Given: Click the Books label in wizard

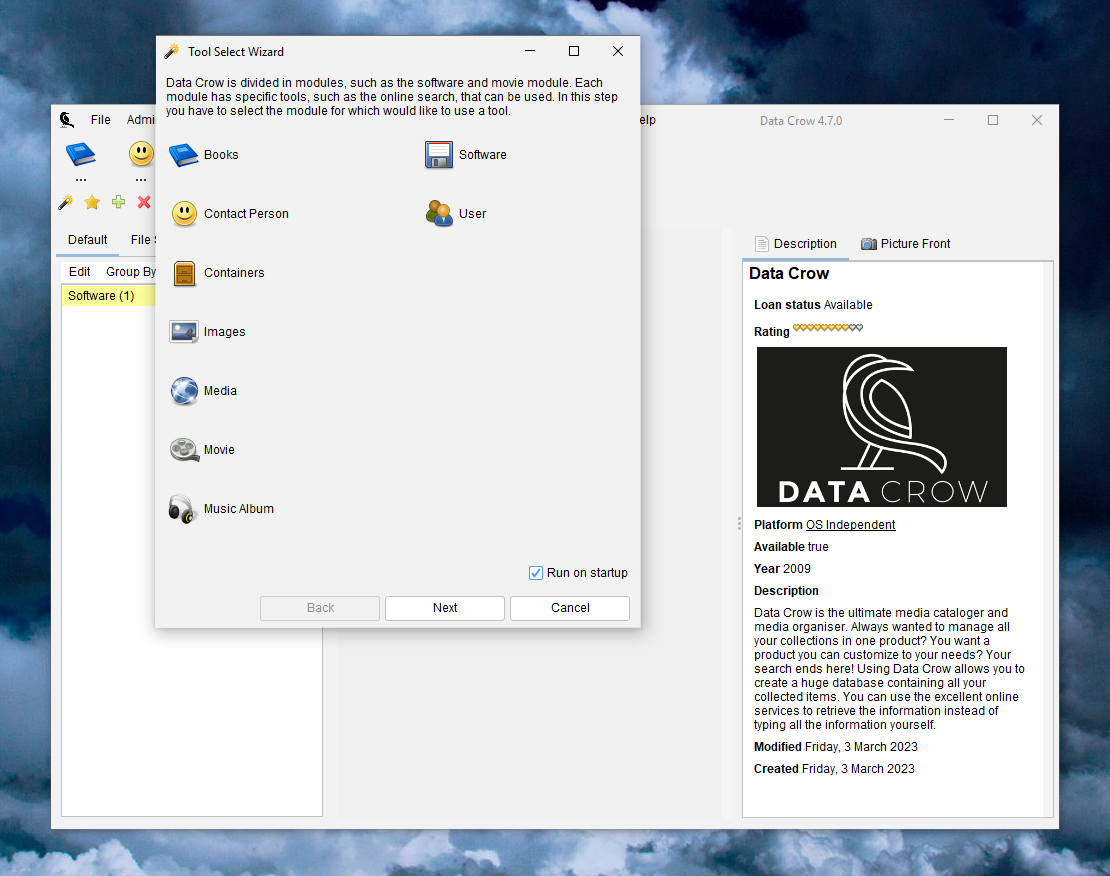Looking at the screenshot, I should pos(221,154).
